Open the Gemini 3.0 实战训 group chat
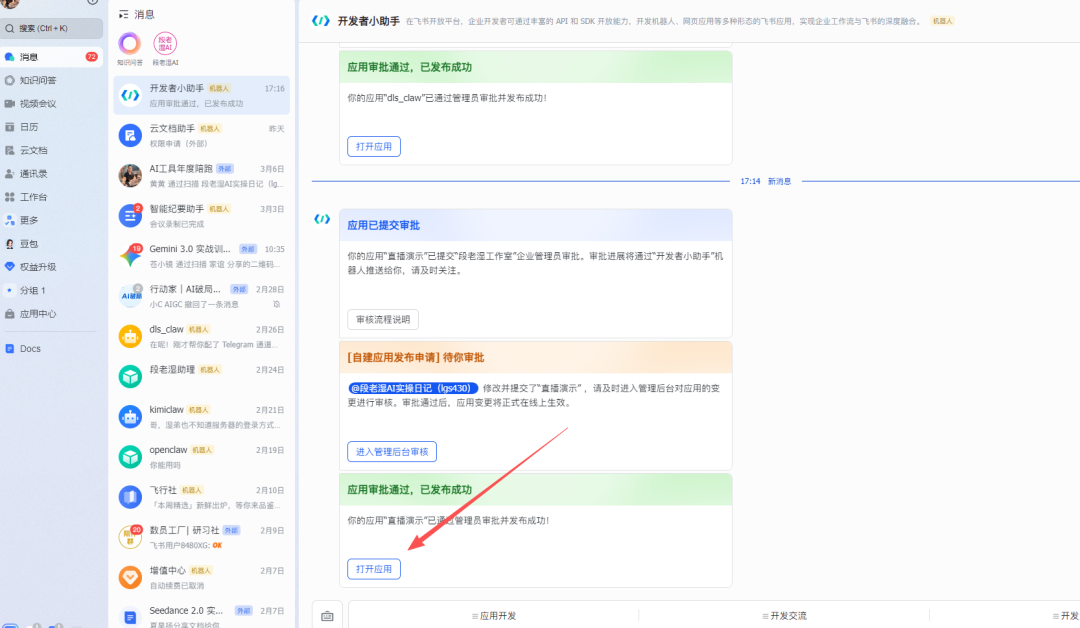 (x=202, y=256)
